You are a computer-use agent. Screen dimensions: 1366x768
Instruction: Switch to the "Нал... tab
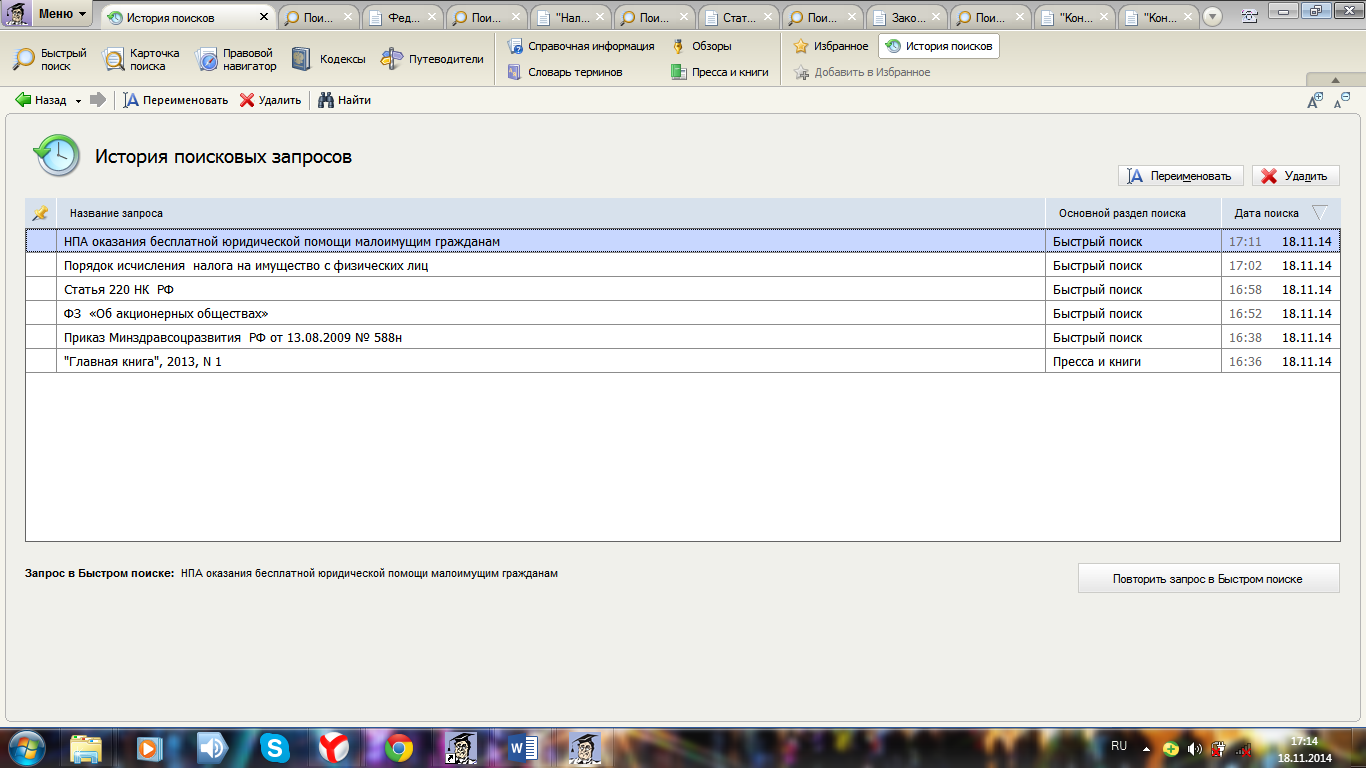pos(572,18)
